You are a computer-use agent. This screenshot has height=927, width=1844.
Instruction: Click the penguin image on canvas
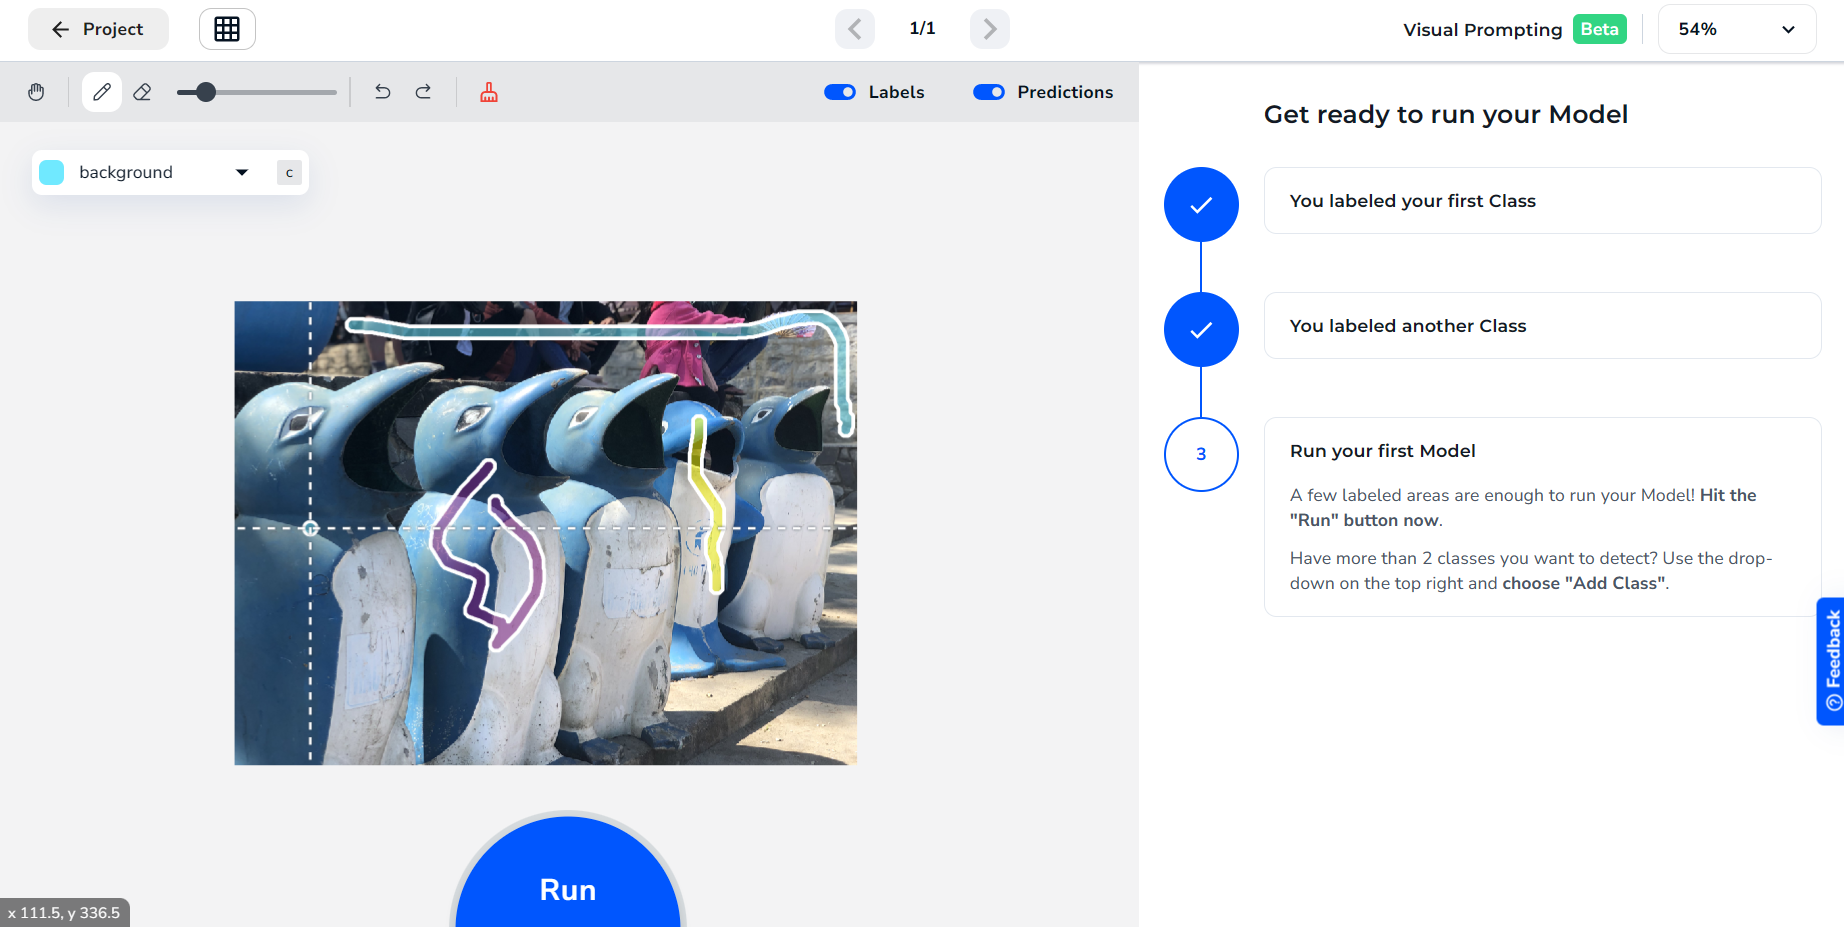[x=546, y=533]
